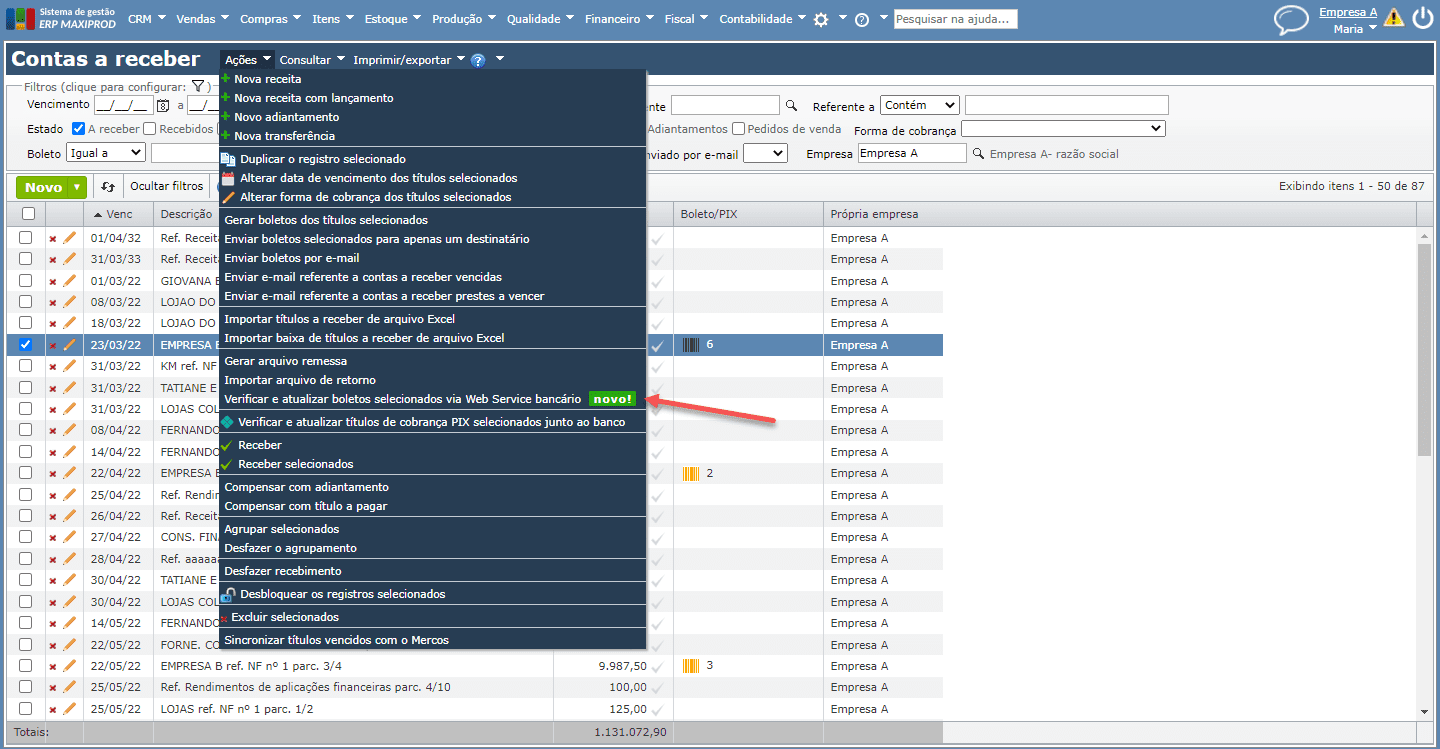The height and width of the screenshot is (749, 1440).
Task: Click the edit pencil on row 08/03/22
Action: click(69, 302)
